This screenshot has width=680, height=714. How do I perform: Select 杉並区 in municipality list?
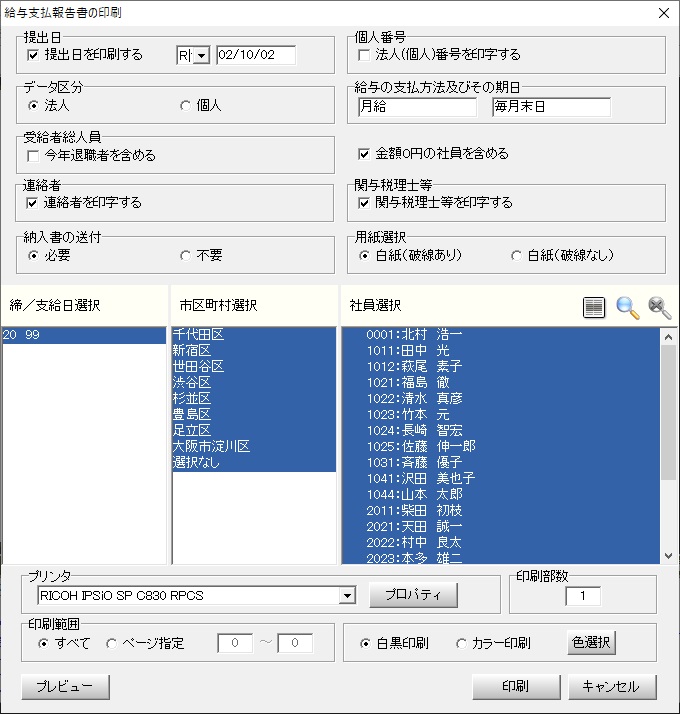254,399
